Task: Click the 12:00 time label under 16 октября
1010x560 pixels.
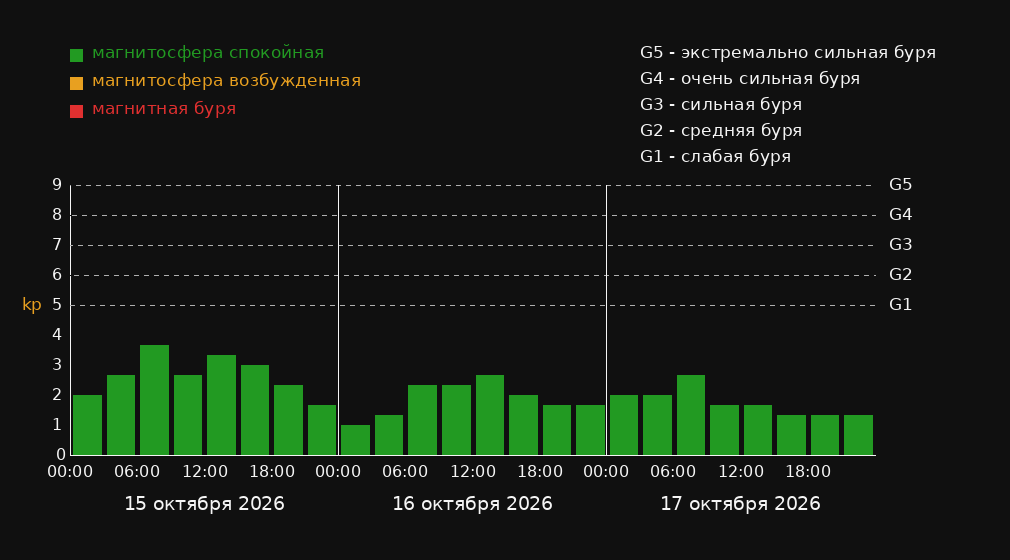Action: [x=473, y=472]
